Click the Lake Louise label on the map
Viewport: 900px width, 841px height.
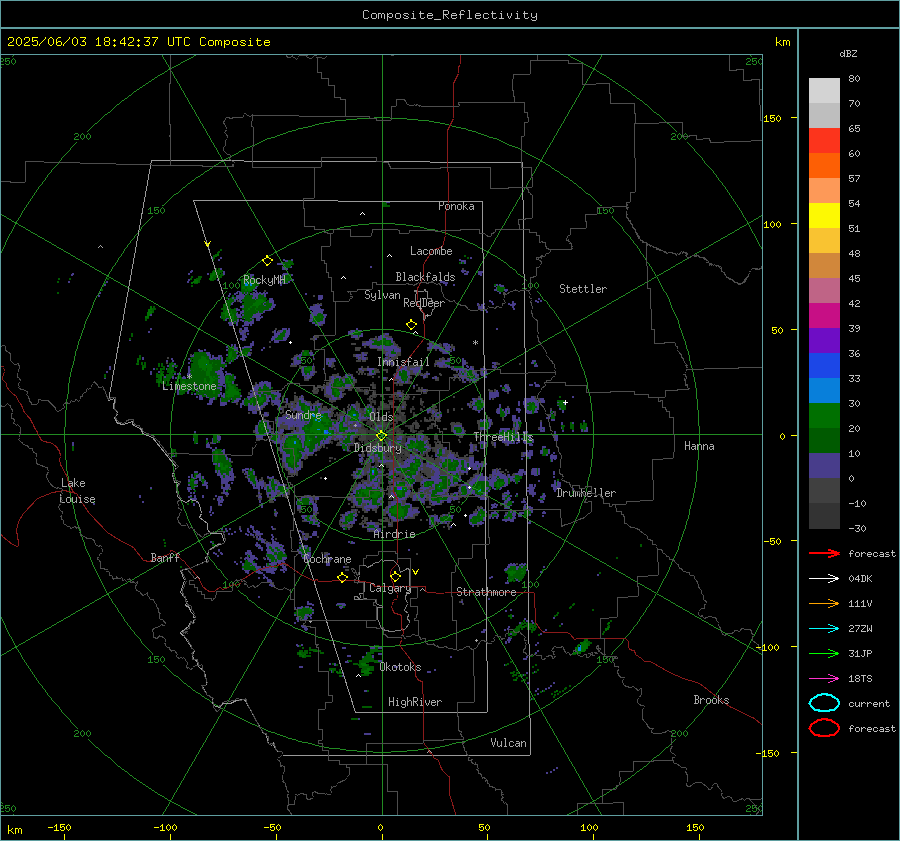pyautogui.click(x=77, y=491)
